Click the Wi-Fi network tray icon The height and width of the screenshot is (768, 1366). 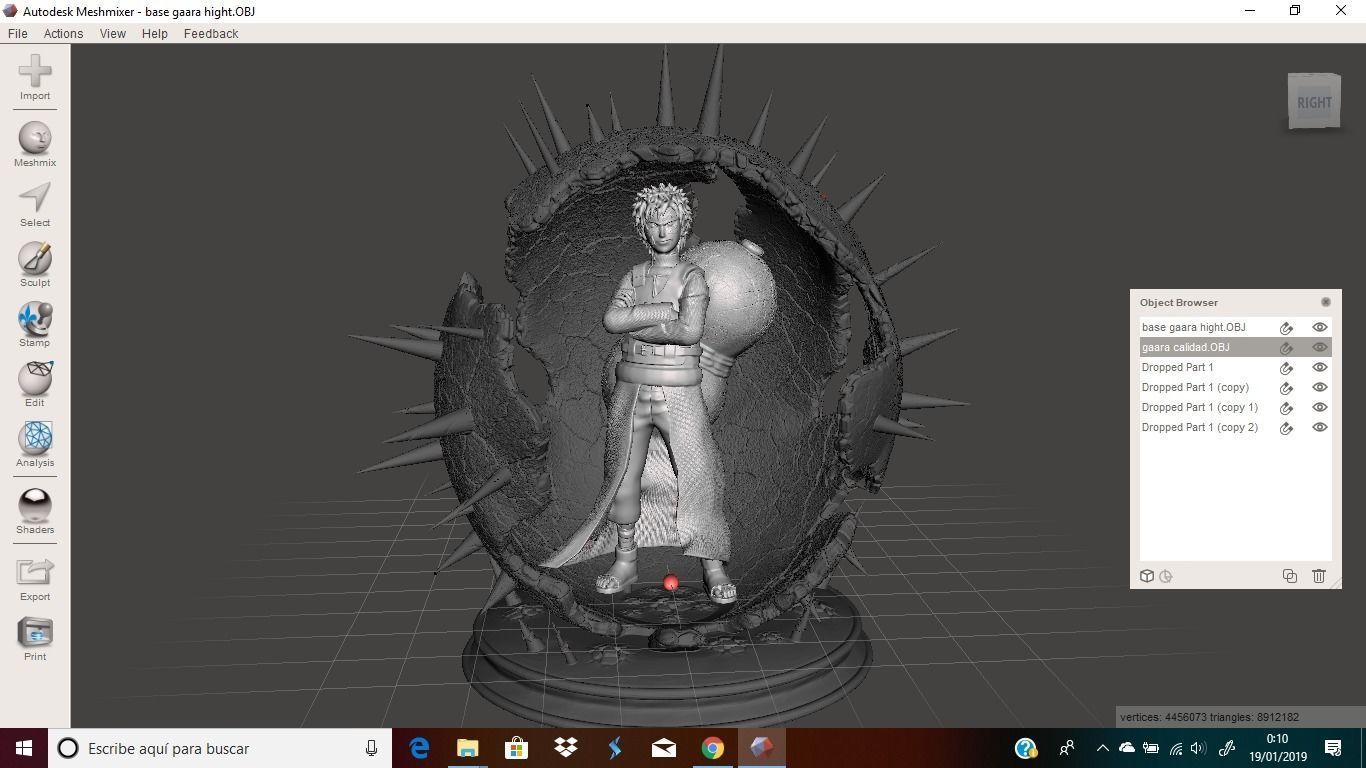pos(1176,748)
